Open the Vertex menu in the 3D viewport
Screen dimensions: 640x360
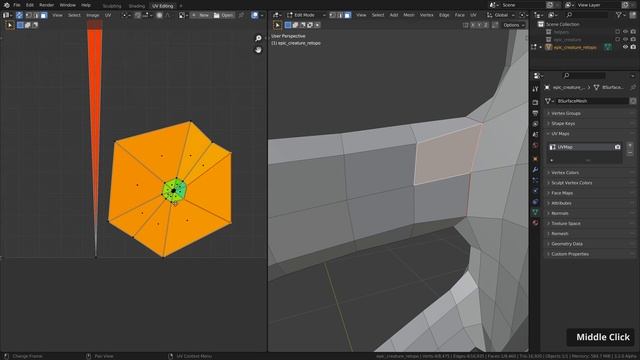[427, 15]
